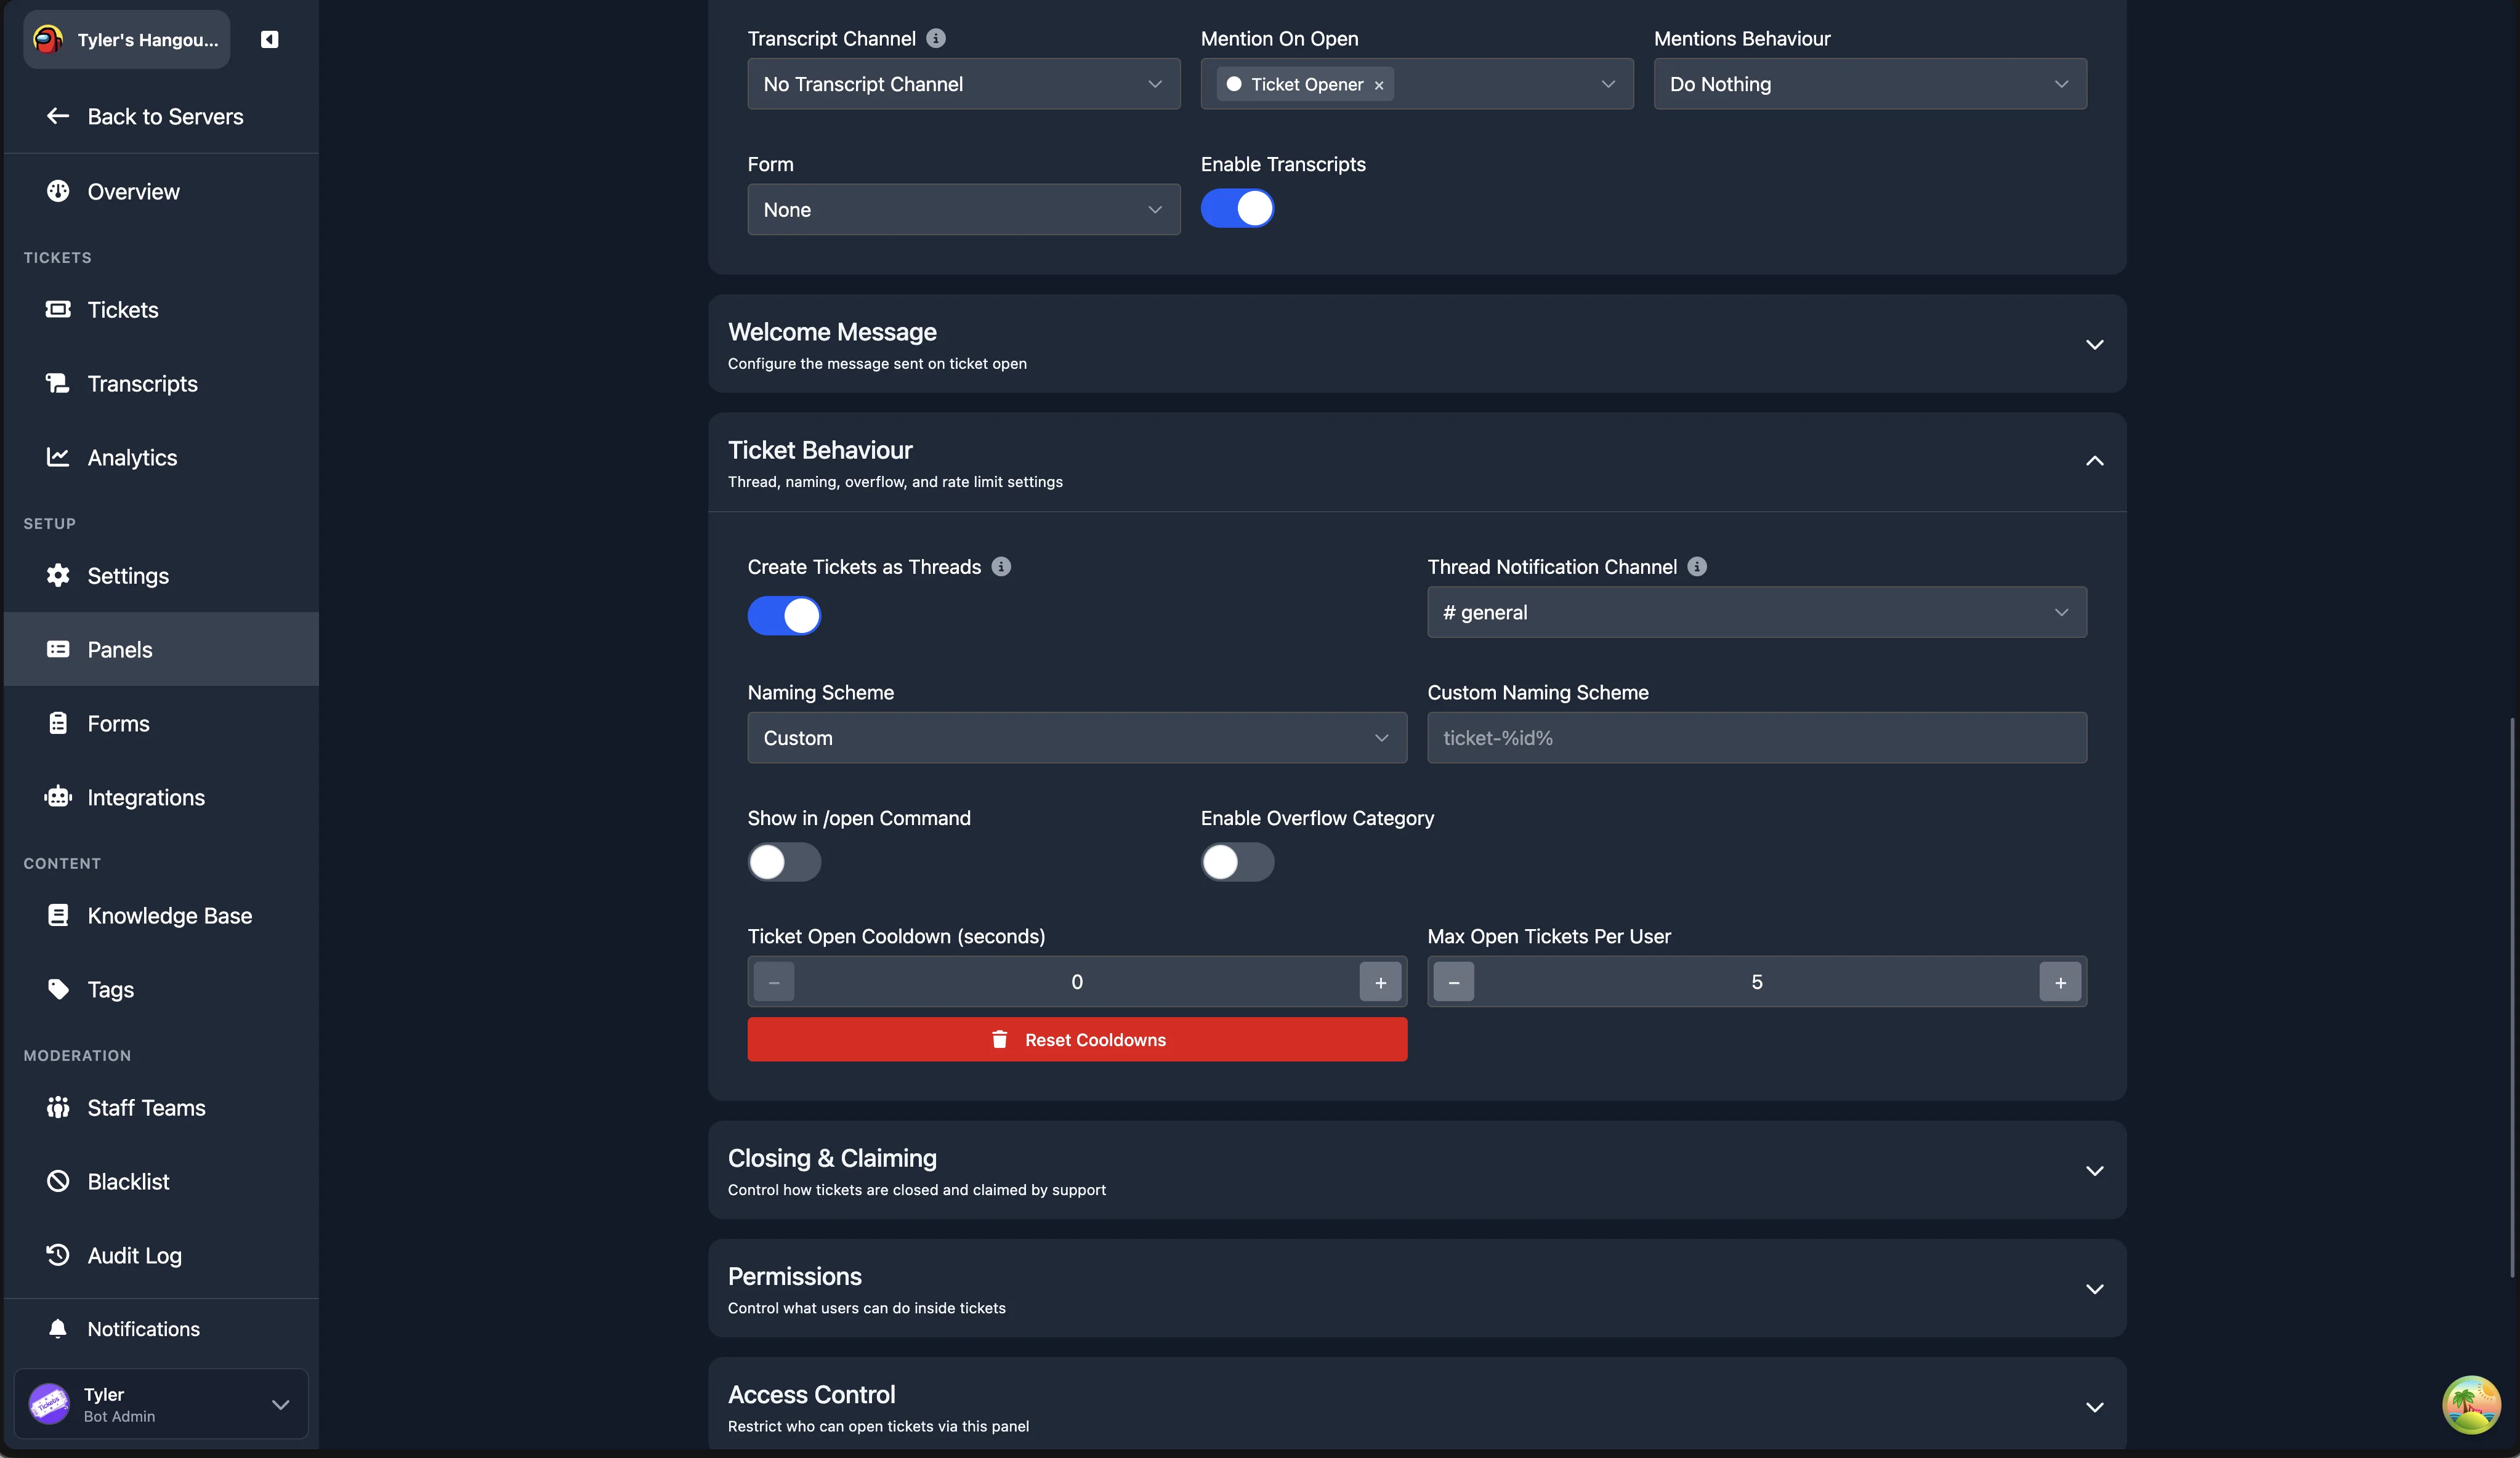The image size is (2520, 1458).
Task: Click the Integrations robot icon
Action: (58, 797)
